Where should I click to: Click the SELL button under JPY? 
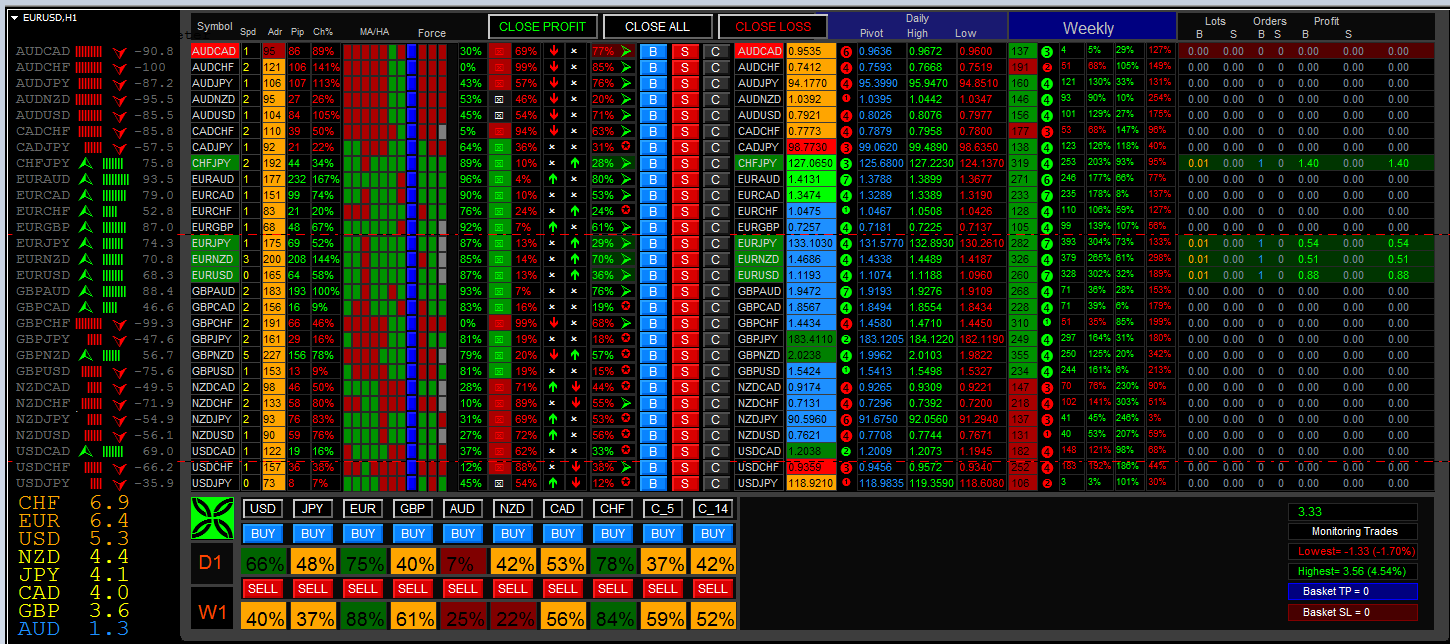tap(313, 588)
